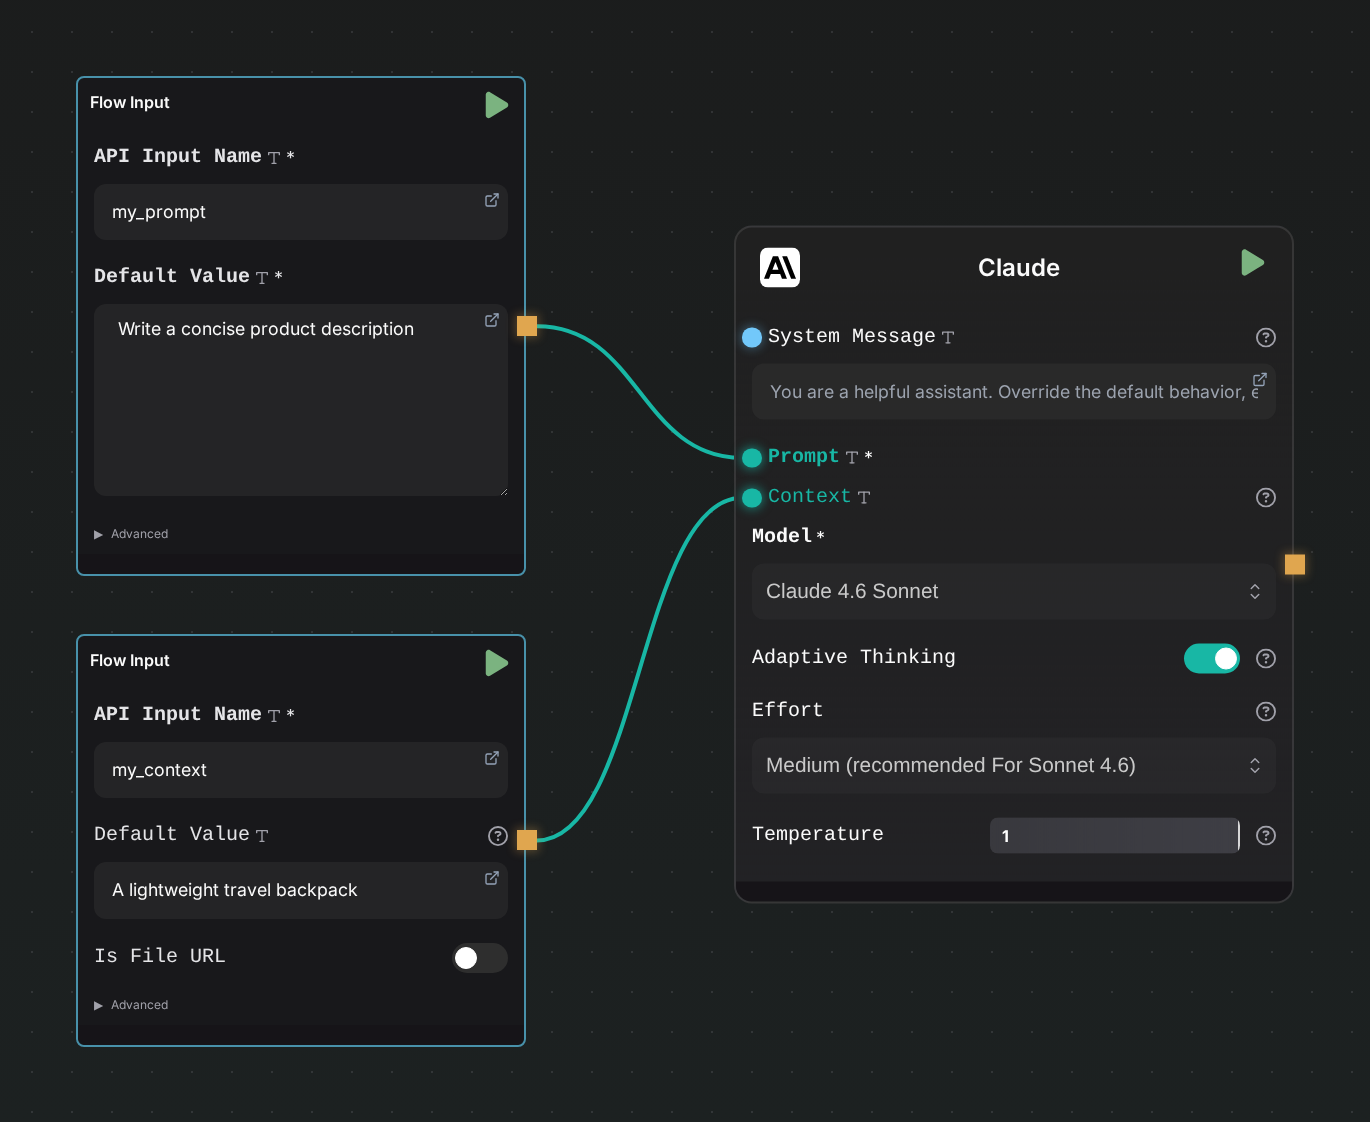The height and width of the screenshot is (1122, 1370).
Task: Click the Claude node title
Action: pos(1019,268)
